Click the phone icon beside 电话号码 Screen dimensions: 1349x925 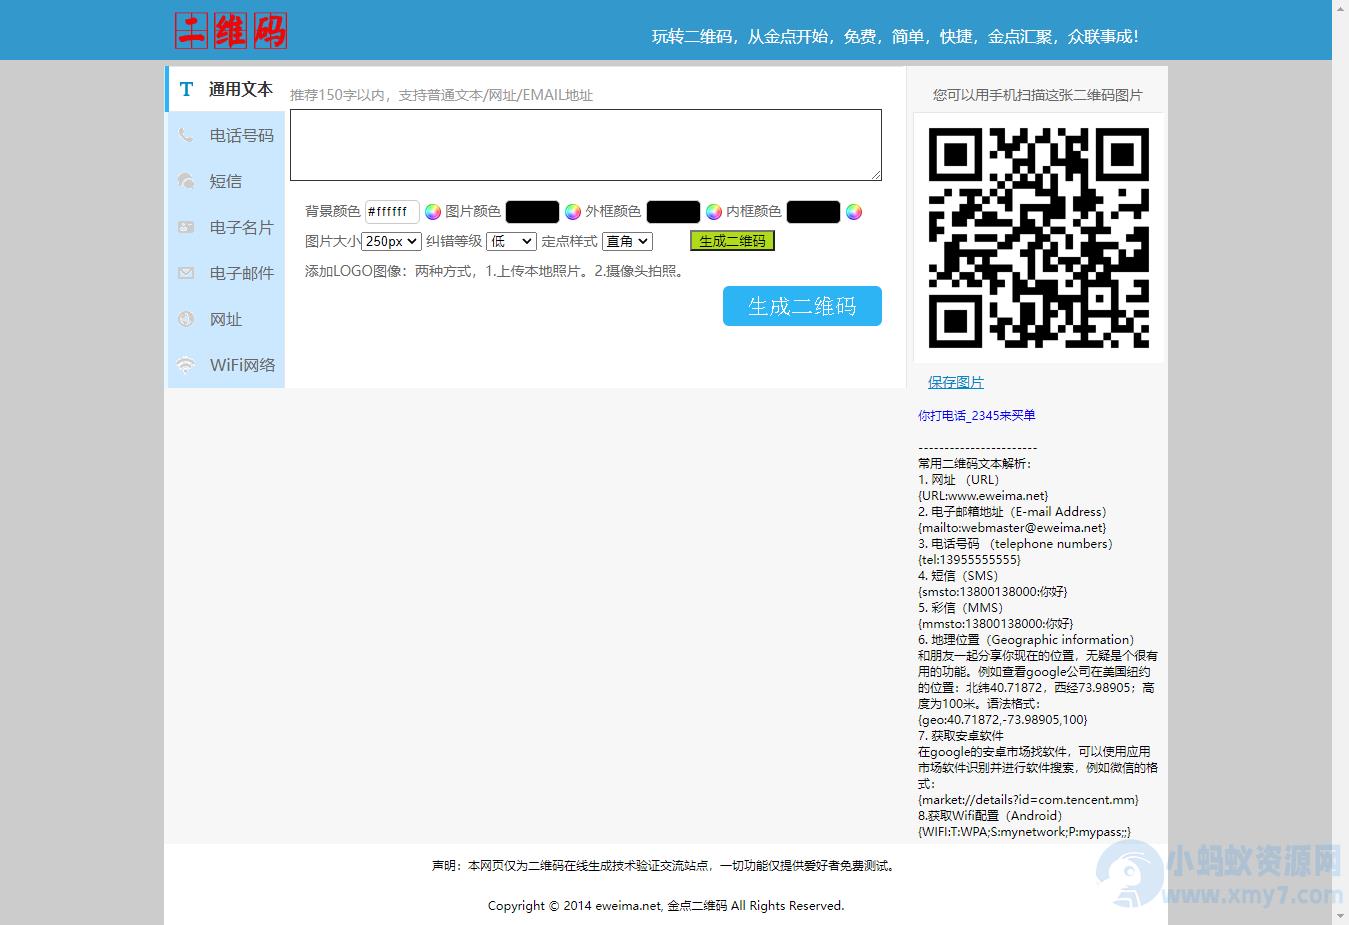(186, 135)
